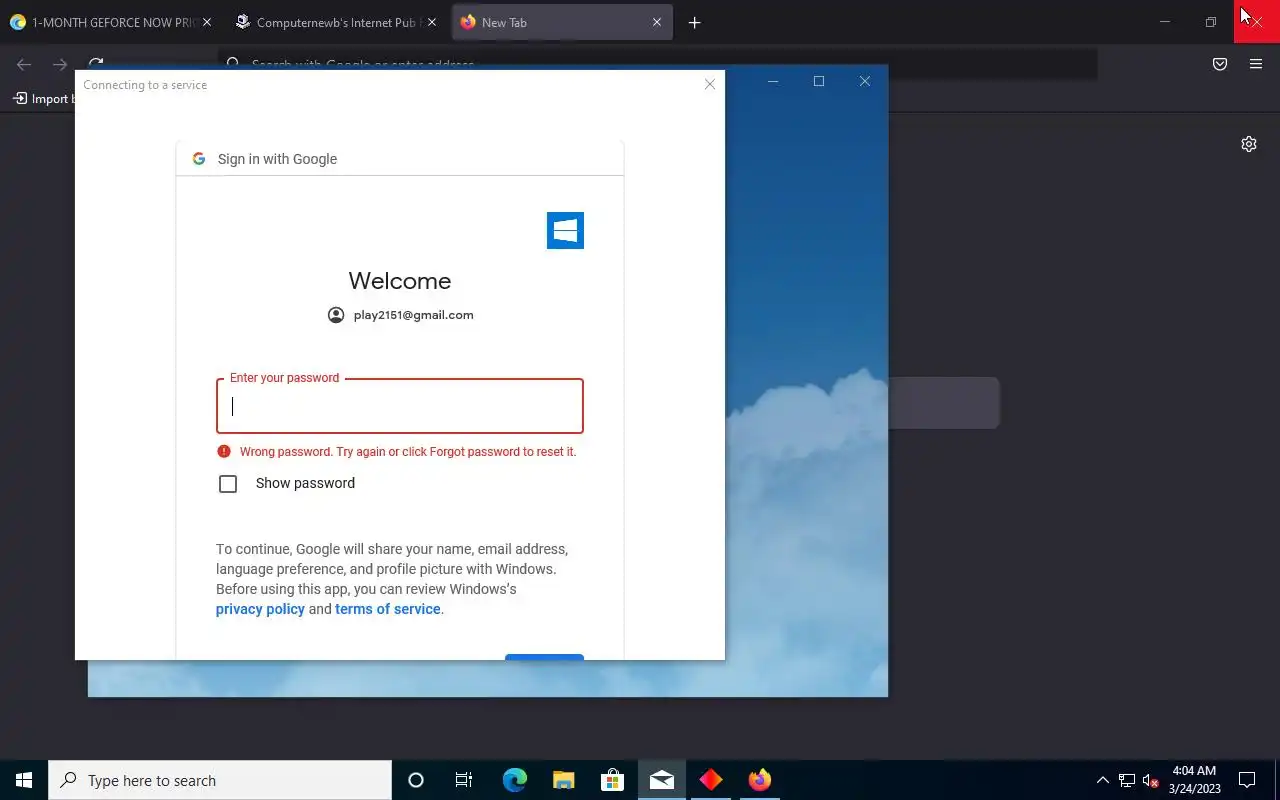Launch Microsoft Edge from taskbar
Screen dimensions: 1280x800
click(x=515, y=780)
